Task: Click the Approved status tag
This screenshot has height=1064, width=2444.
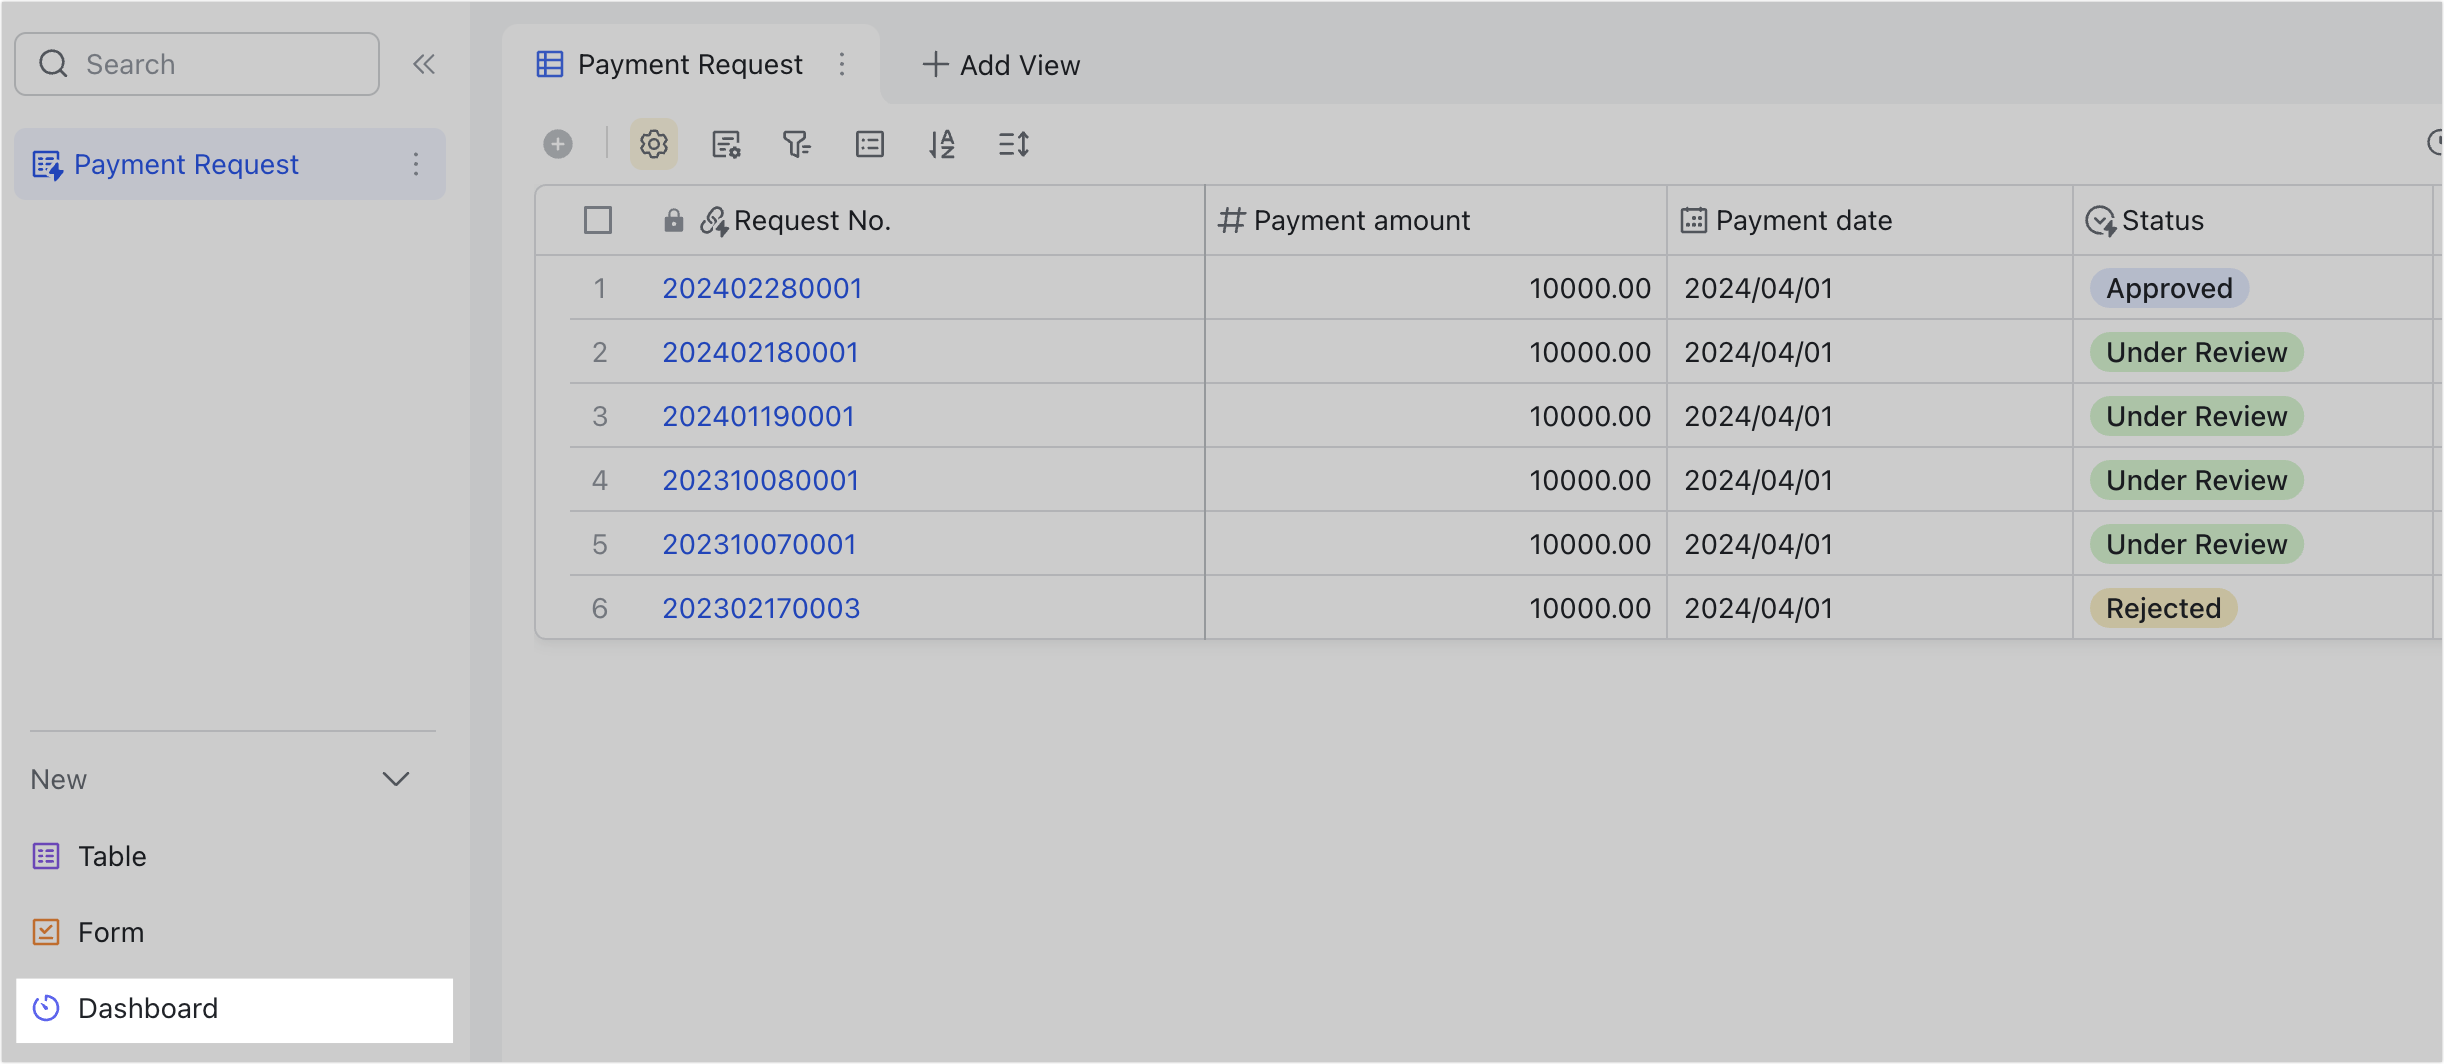Action: [x=2169, y=288]
